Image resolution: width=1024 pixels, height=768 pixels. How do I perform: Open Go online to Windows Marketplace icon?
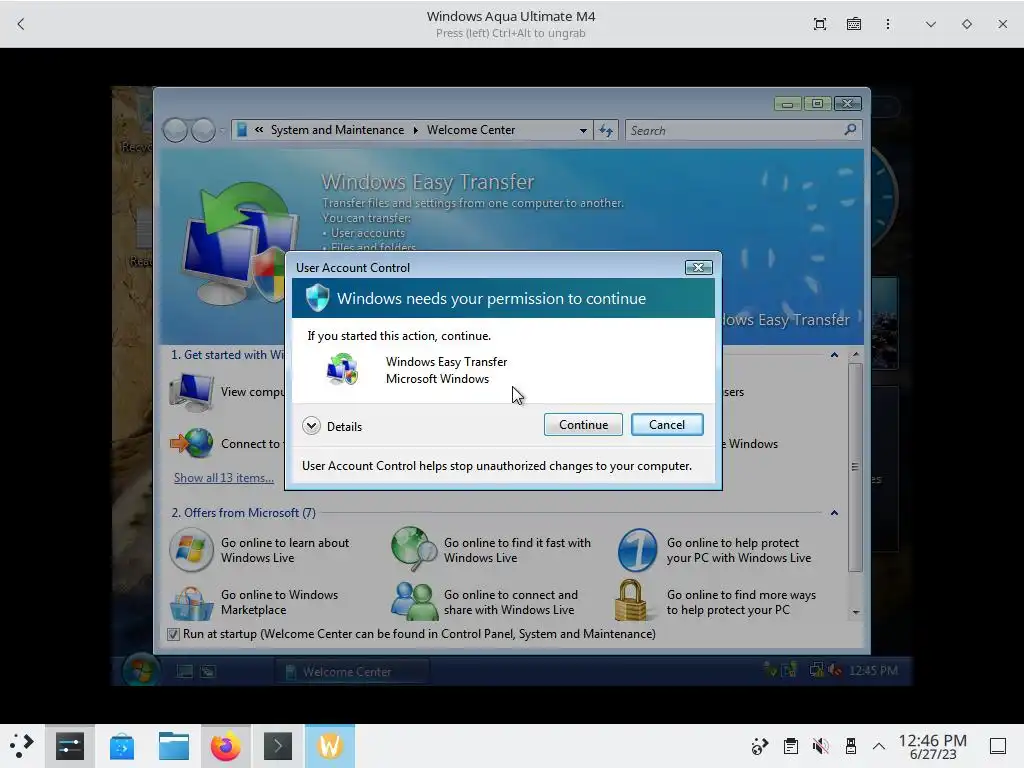[191, 602]
